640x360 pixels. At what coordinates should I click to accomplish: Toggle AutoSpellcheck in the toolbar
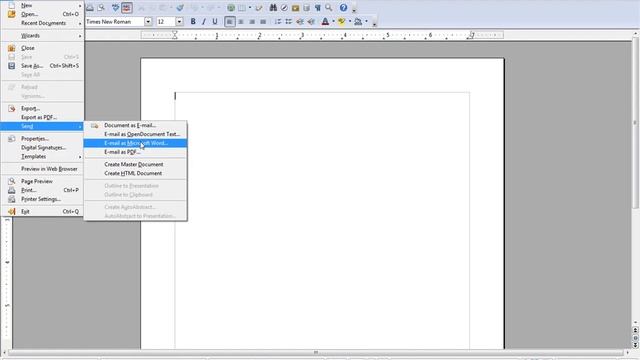click(x=127, y=8)
